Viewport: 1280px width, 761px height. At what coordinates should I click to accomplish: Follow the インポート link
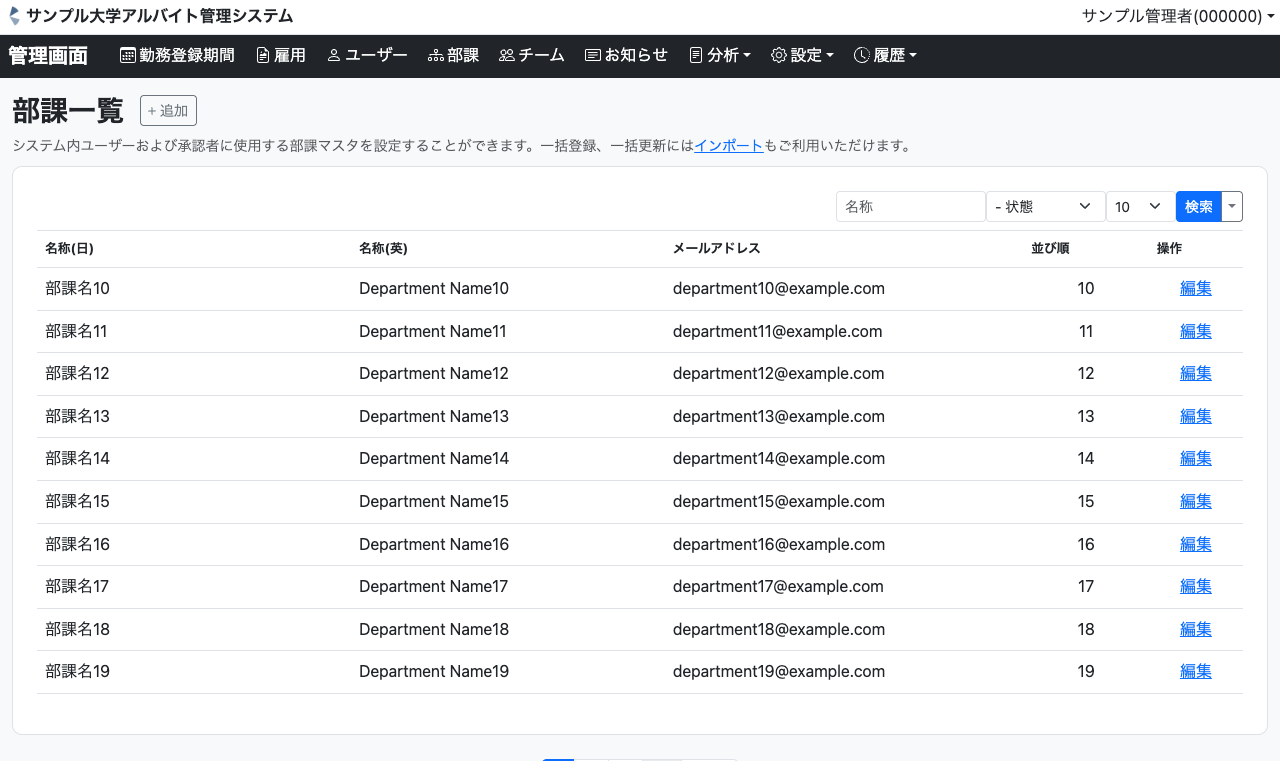pyautogui.click(x=728, y=146)
